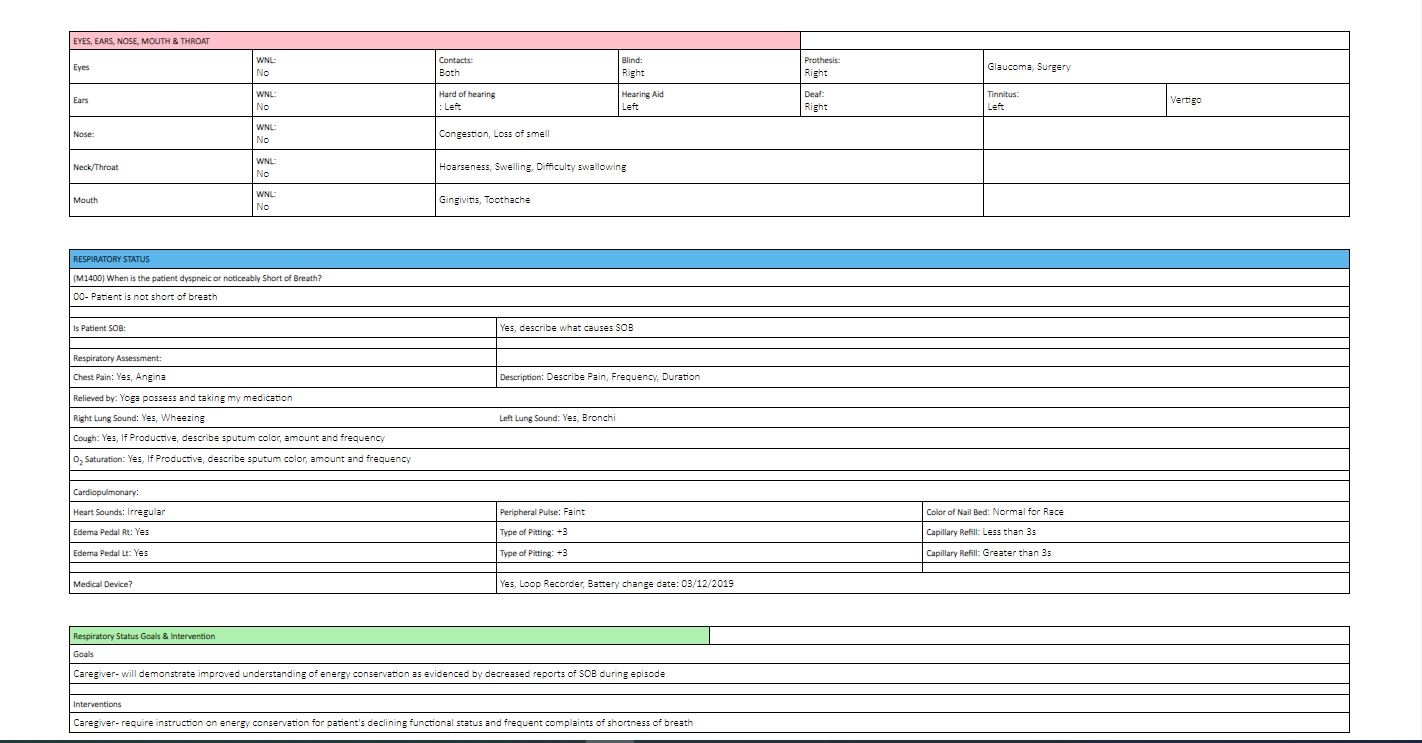Select Congestion, Loss of smell text
The width and height of the screenshot is (1422, 743).
[x=494, y=134]
